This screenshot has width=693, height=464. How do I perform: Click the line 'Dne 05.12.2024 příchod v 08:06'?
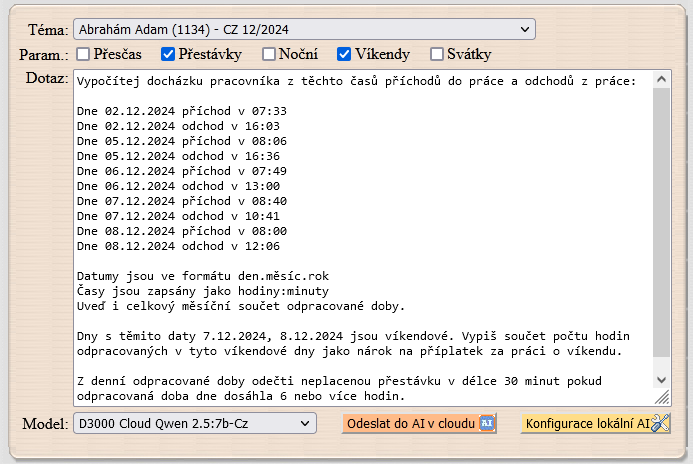[x=182, y=141]
